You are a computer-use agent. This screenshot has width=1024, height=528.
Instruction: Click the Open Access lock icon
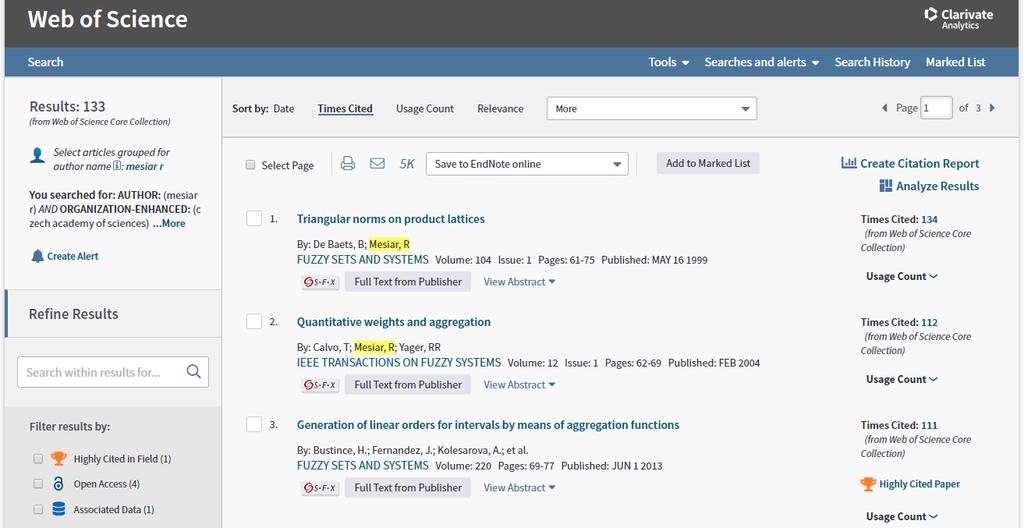tap(59, 484)
